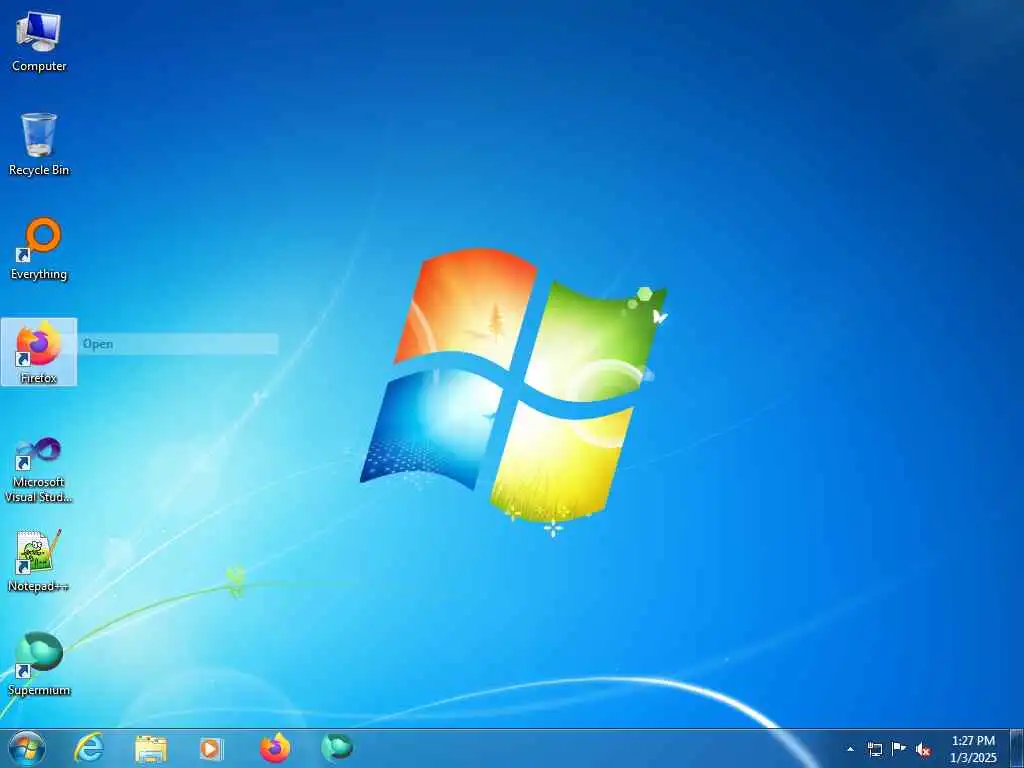Launch Firefox from the taskbar
Viewport: 1024px width, 768px height.
point(275,748)
